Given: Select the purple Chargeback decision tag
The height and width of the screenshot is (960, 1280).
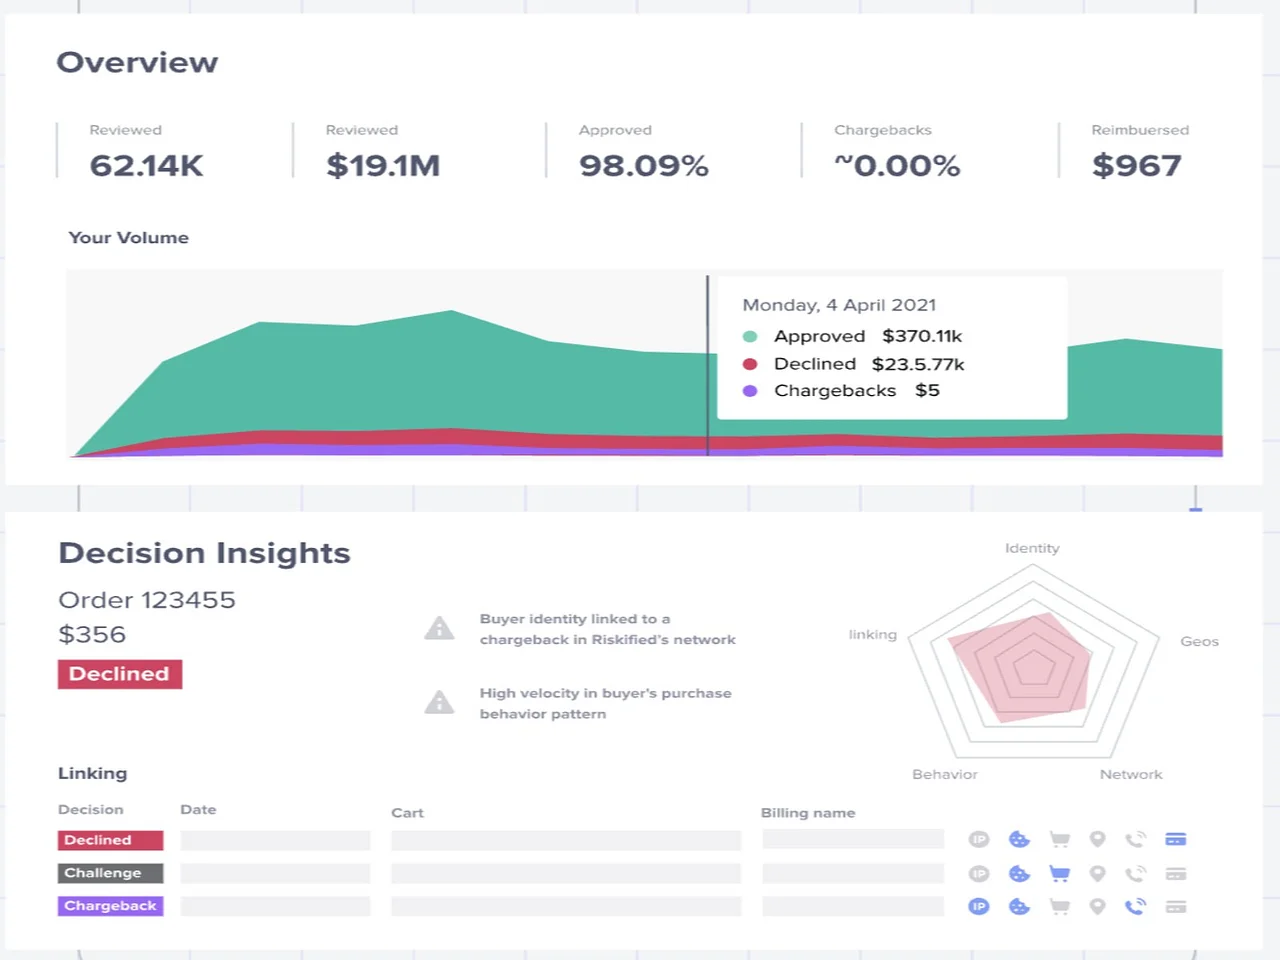Looking at the screenshot, I should click(x=110, y=906).
